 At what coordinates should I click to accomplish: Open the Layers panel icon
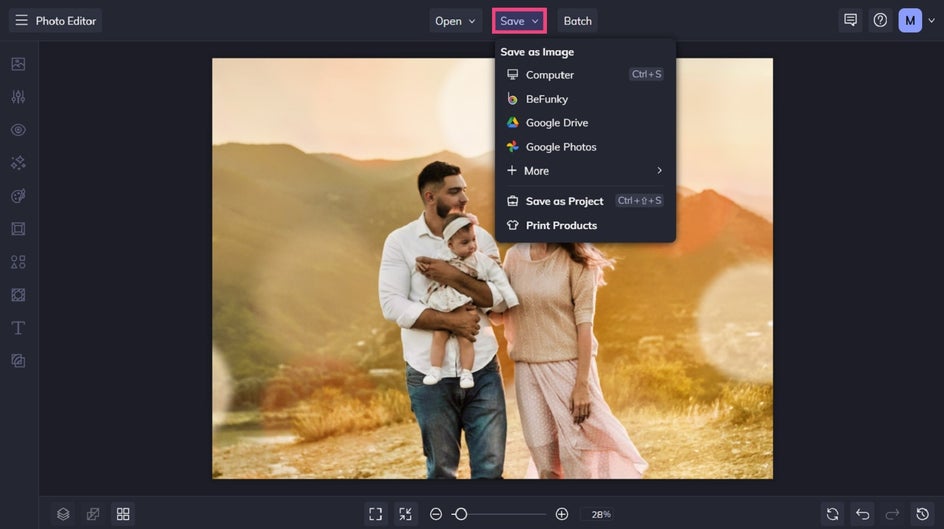point(63,514)
